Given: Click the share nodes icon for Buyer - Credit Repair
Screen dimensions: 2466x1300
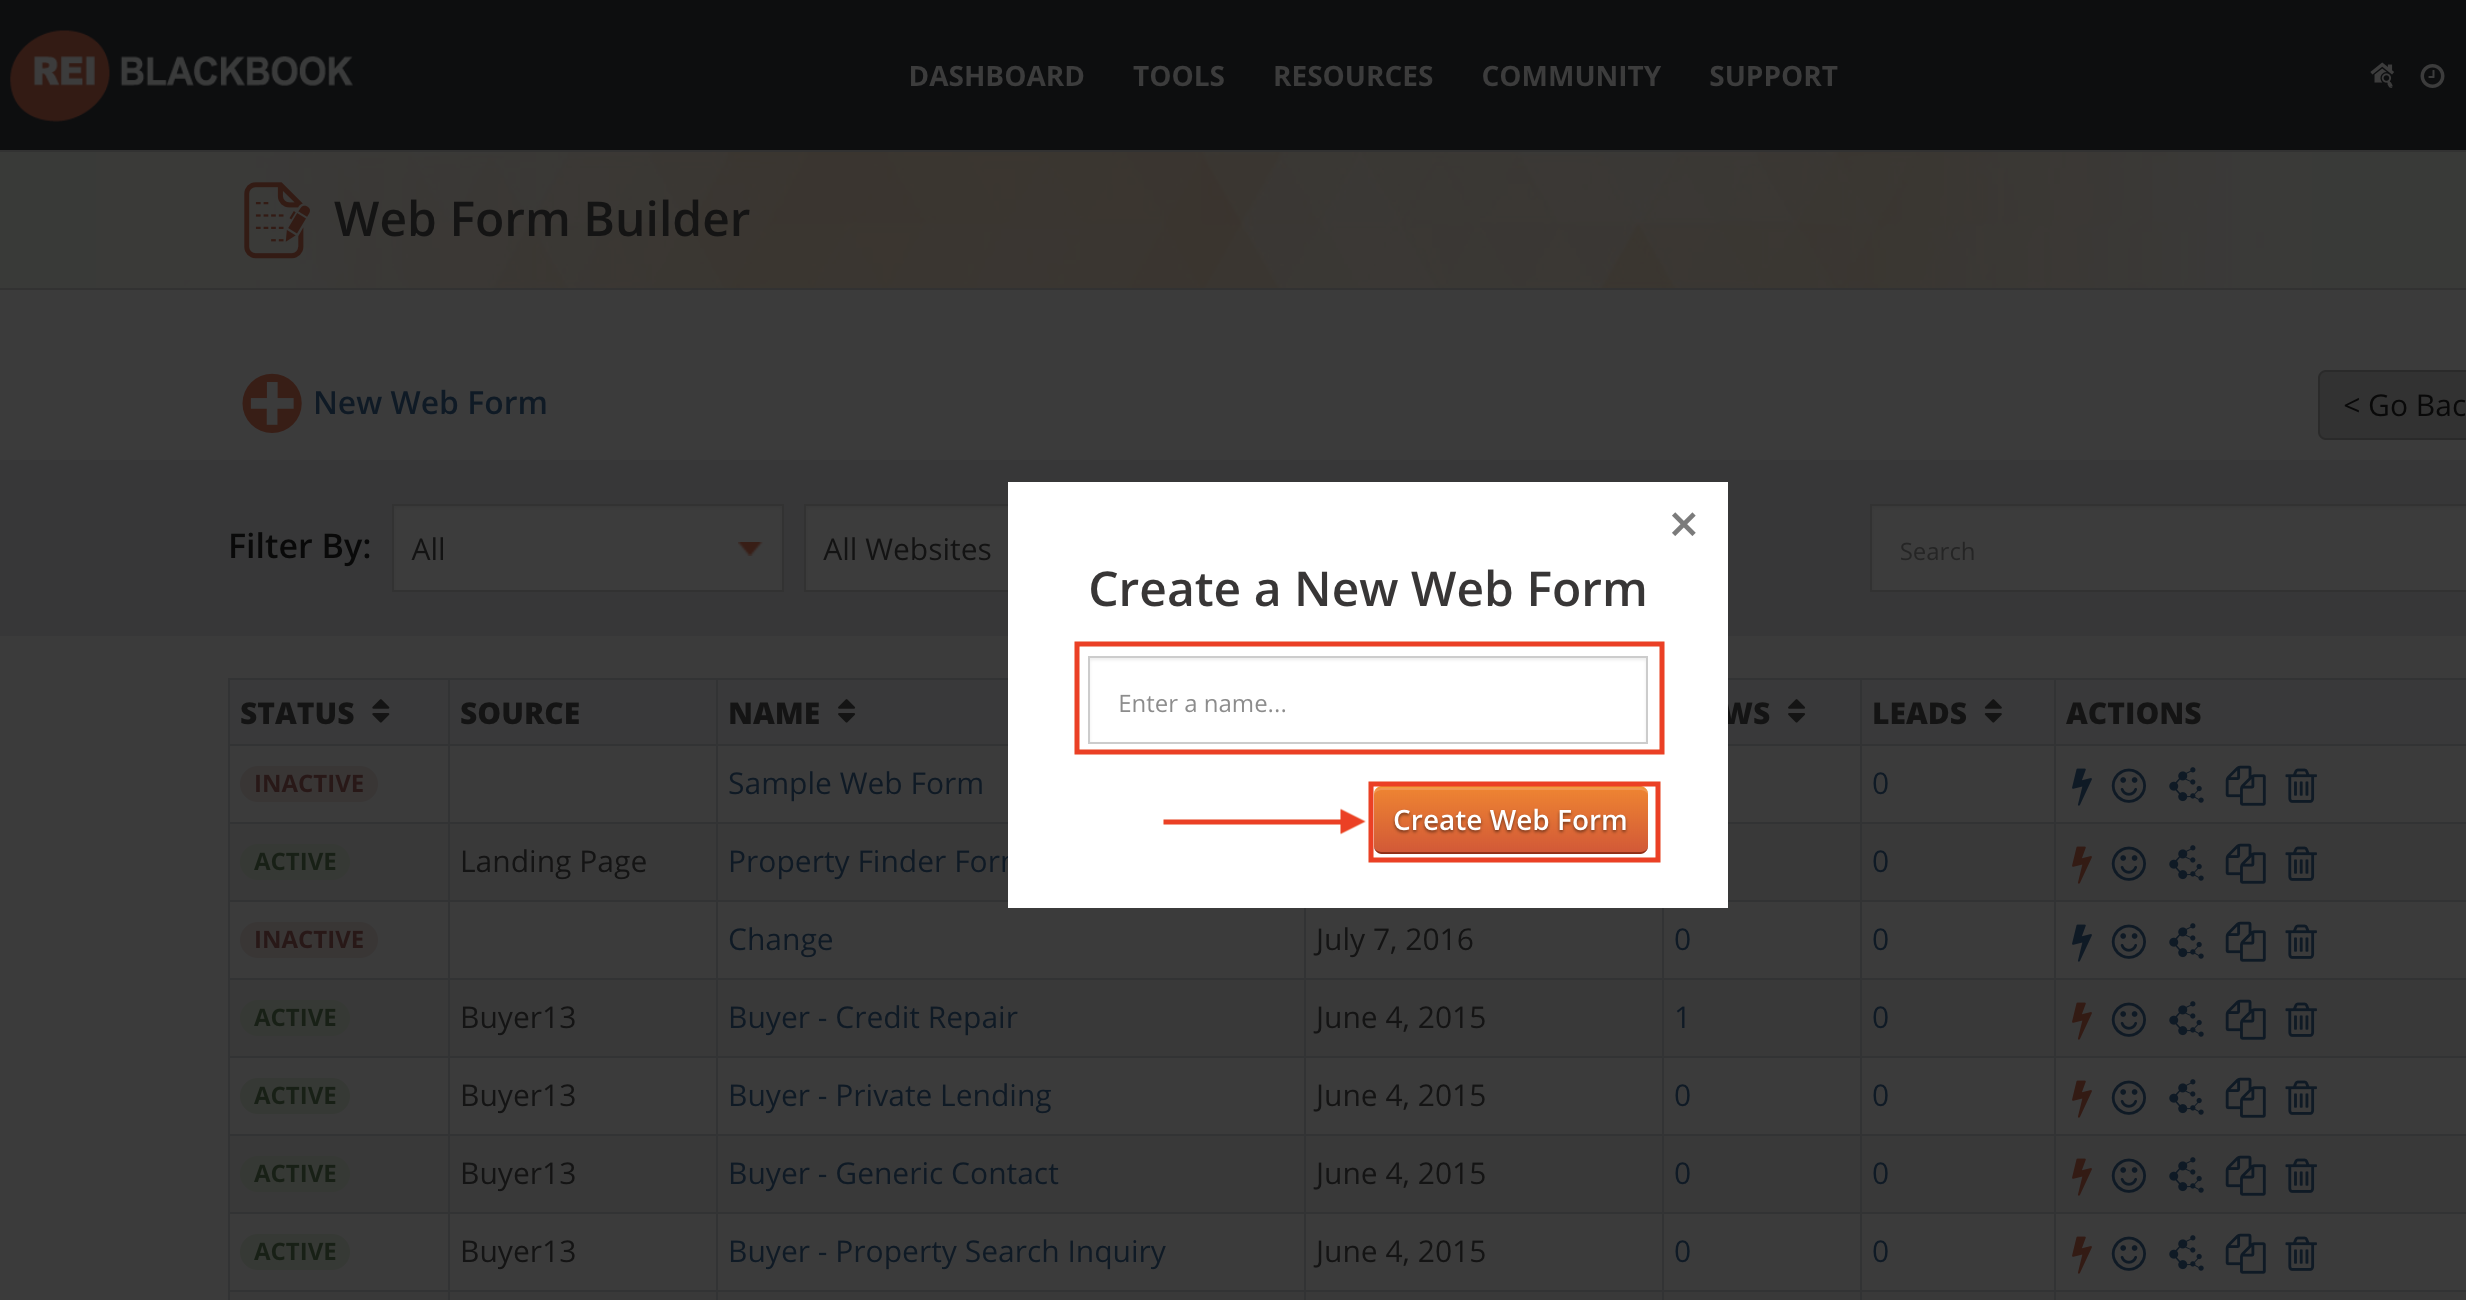Looking at the screenshot, I should (2186, 1019).
